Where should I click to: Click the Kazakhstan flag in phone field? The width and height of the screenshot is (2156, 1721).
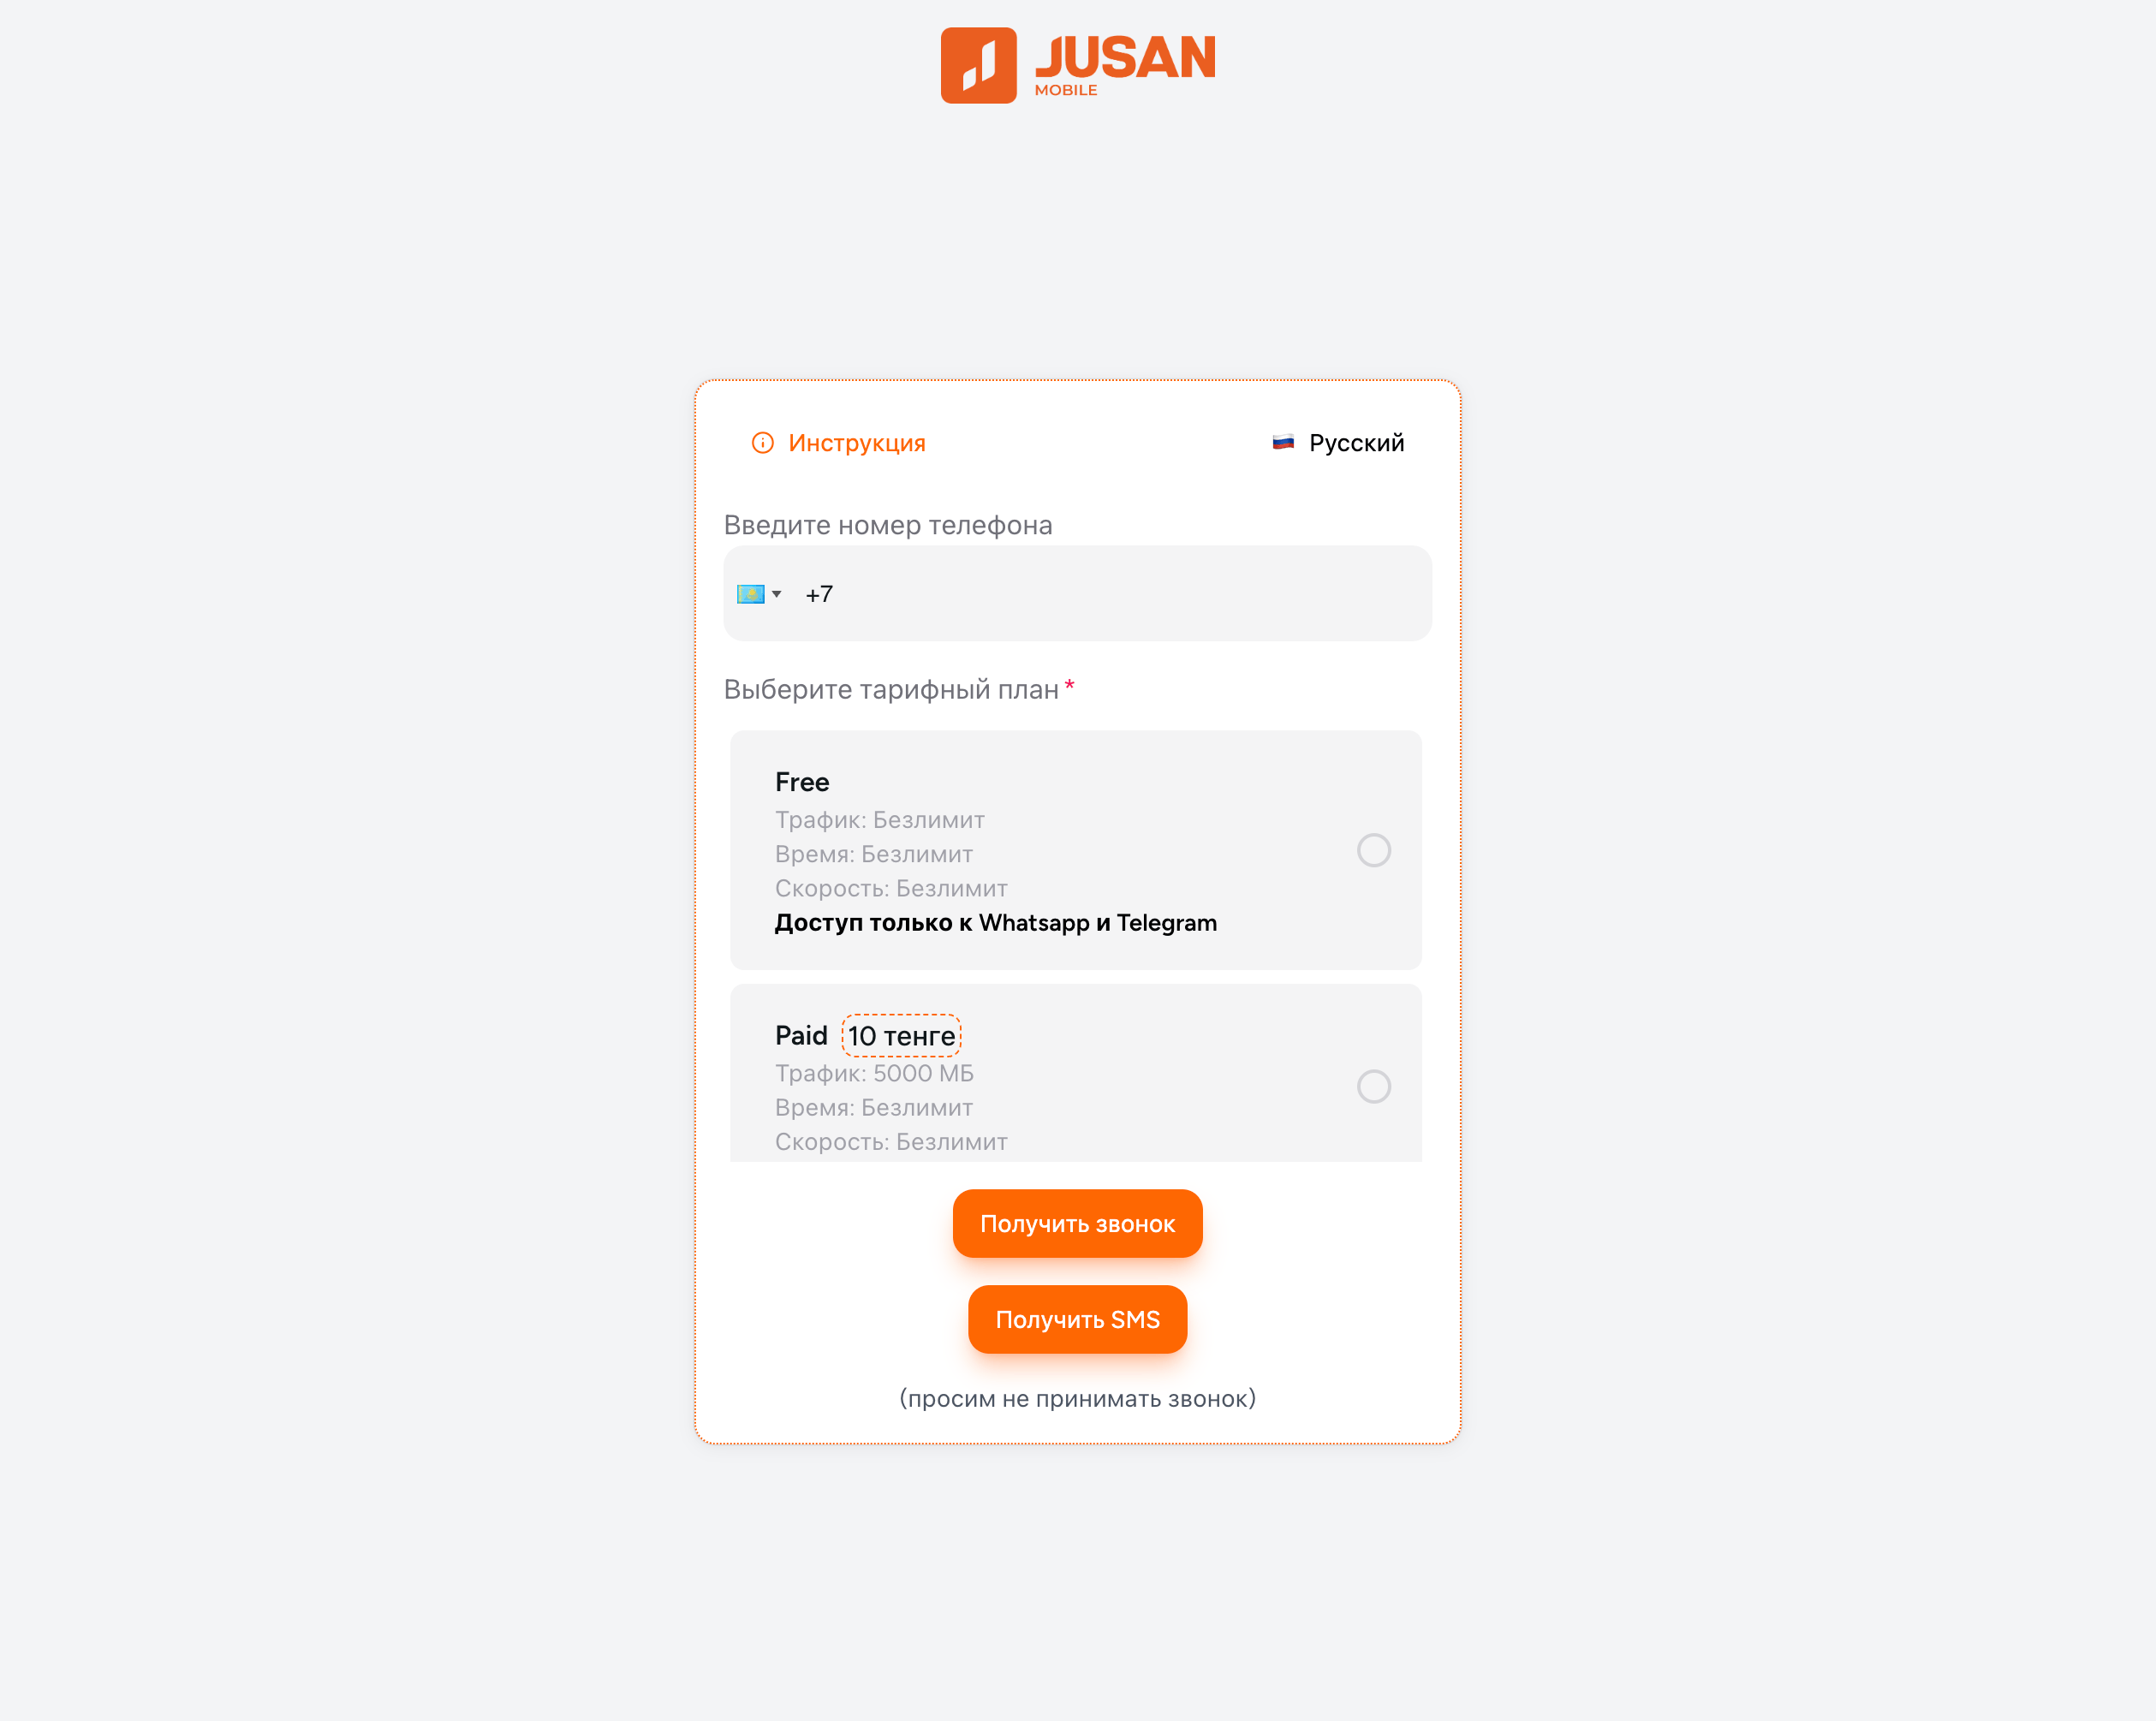(750, 594)
